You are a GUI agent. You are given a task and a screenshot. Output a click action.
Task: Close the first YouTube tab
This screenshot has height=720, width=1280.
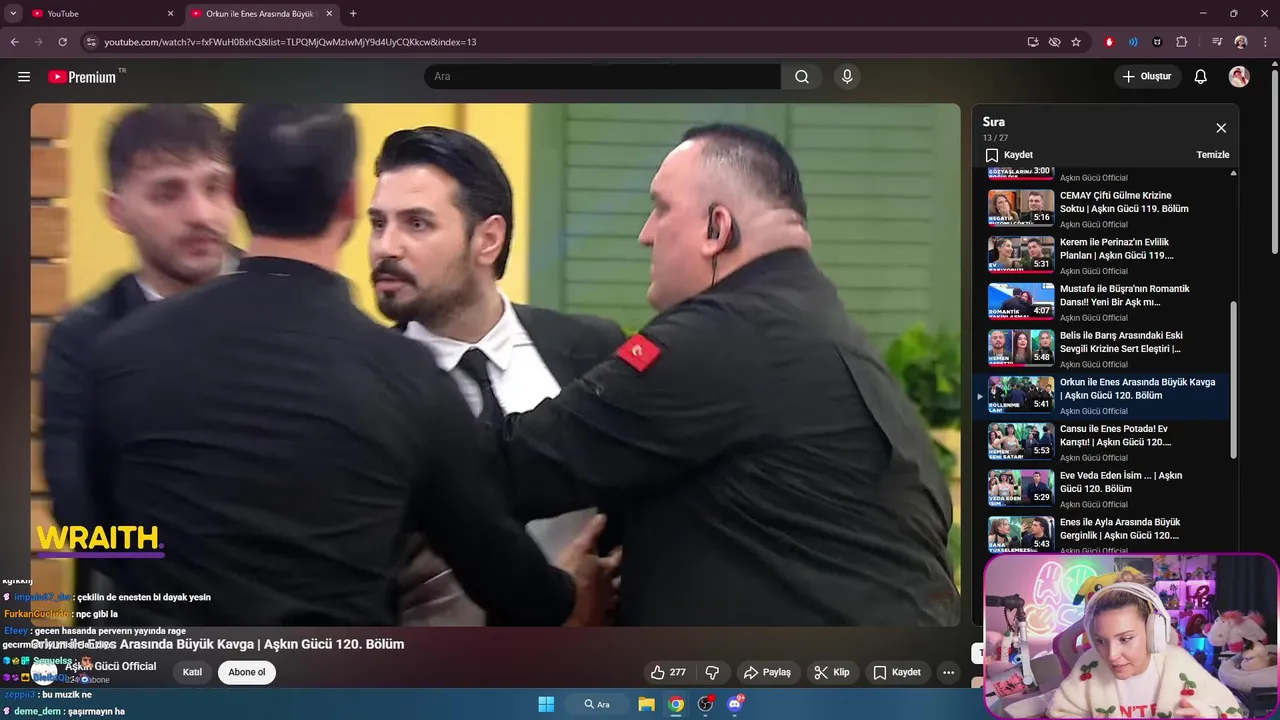(170, 14)
